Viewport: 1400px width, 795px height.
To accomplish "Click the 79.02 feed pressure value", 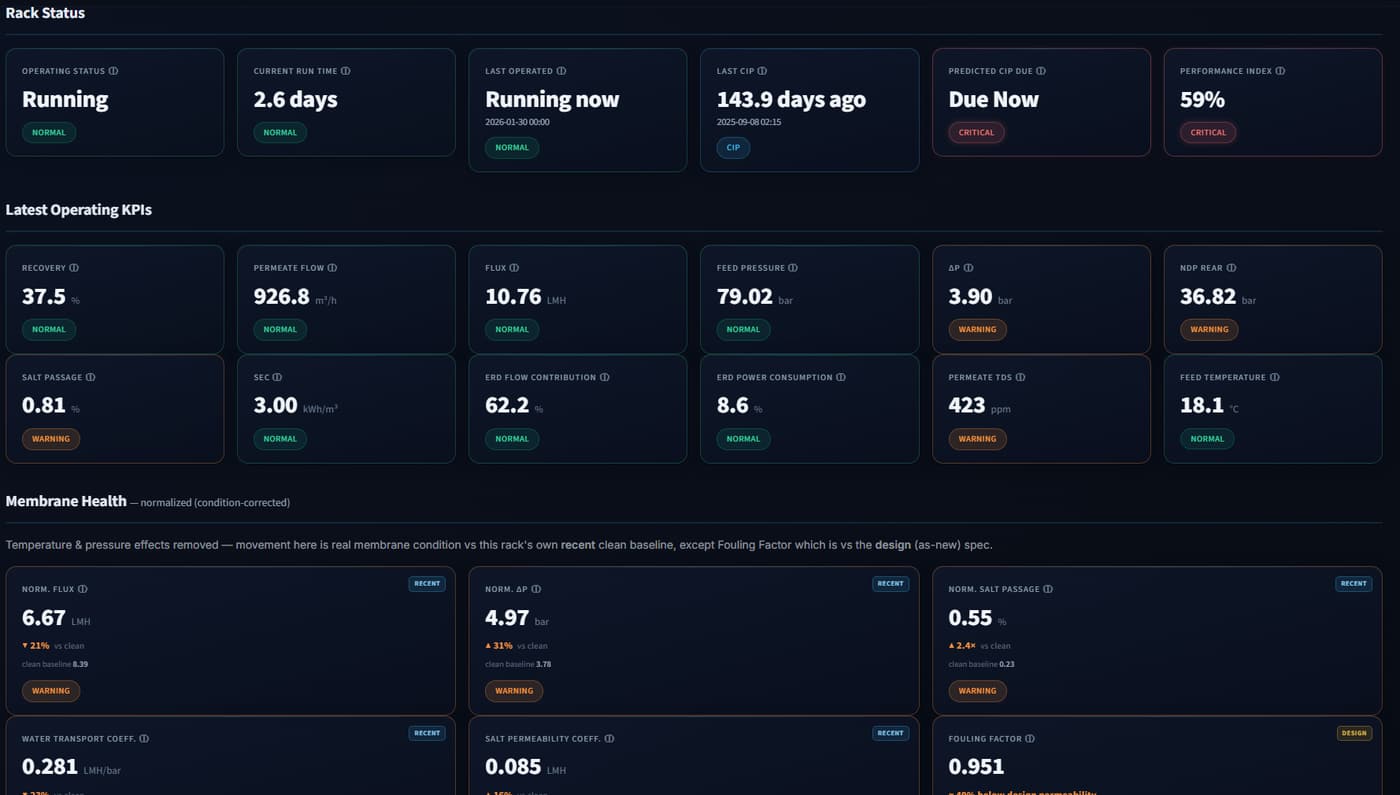I will [745, 297].
